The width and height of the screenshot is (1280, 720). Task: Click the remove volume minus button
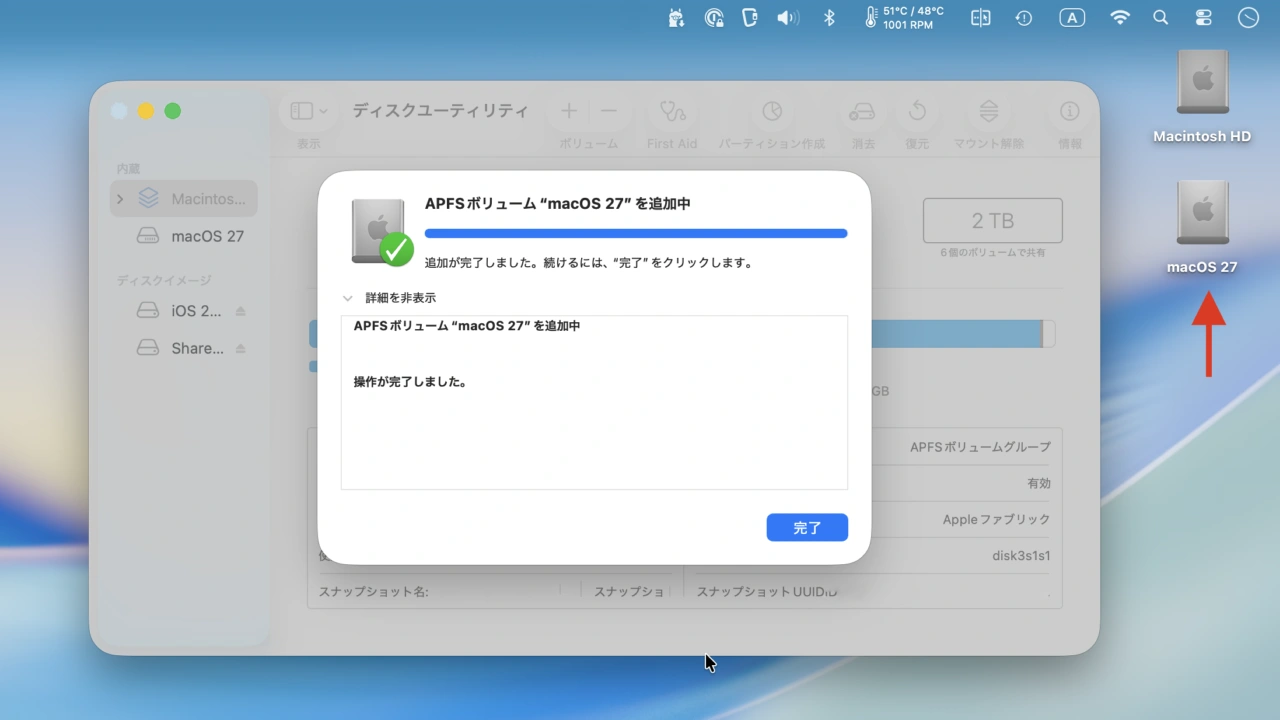coord(608,111)
